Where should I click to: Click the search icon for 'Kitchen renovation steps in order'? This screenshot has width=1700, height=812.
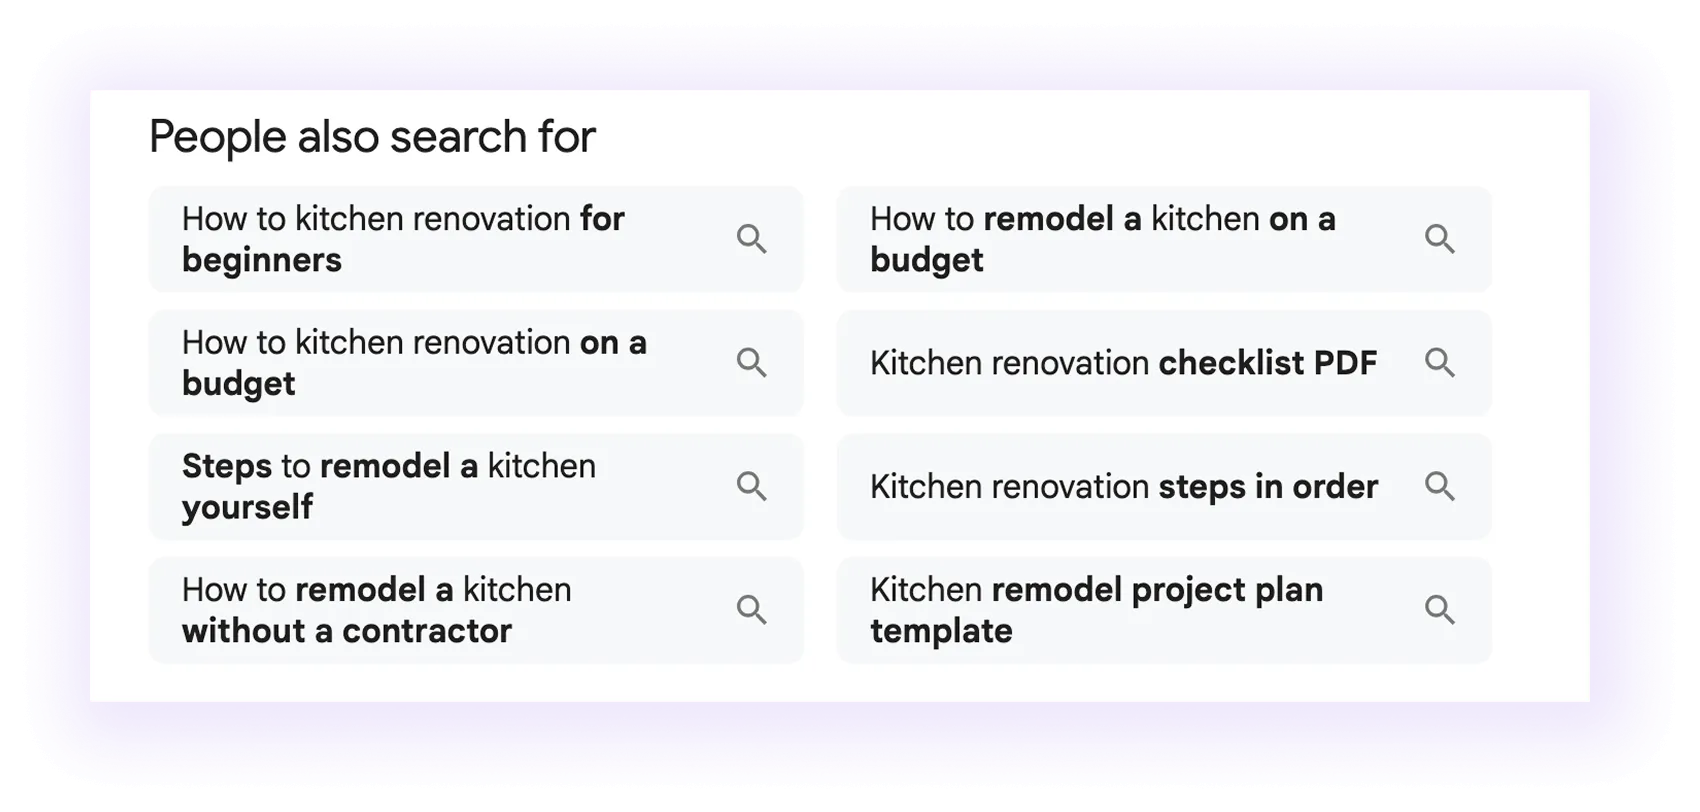pyautogui.click(x=1441, y=487)
